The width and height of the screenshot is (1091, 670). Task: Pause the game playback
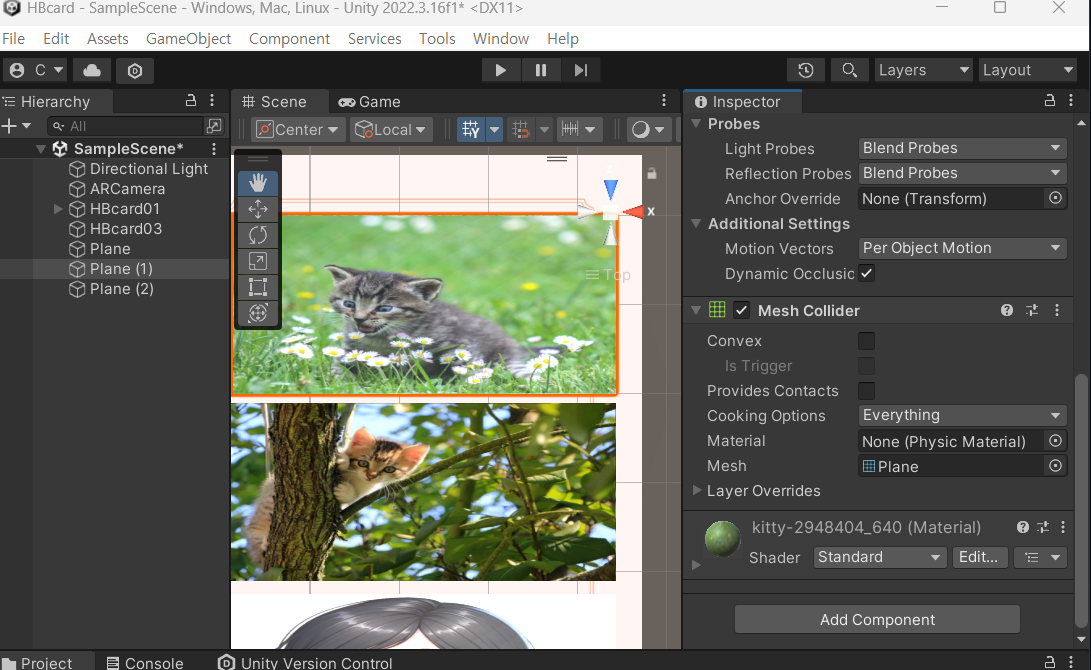[541, 70]
